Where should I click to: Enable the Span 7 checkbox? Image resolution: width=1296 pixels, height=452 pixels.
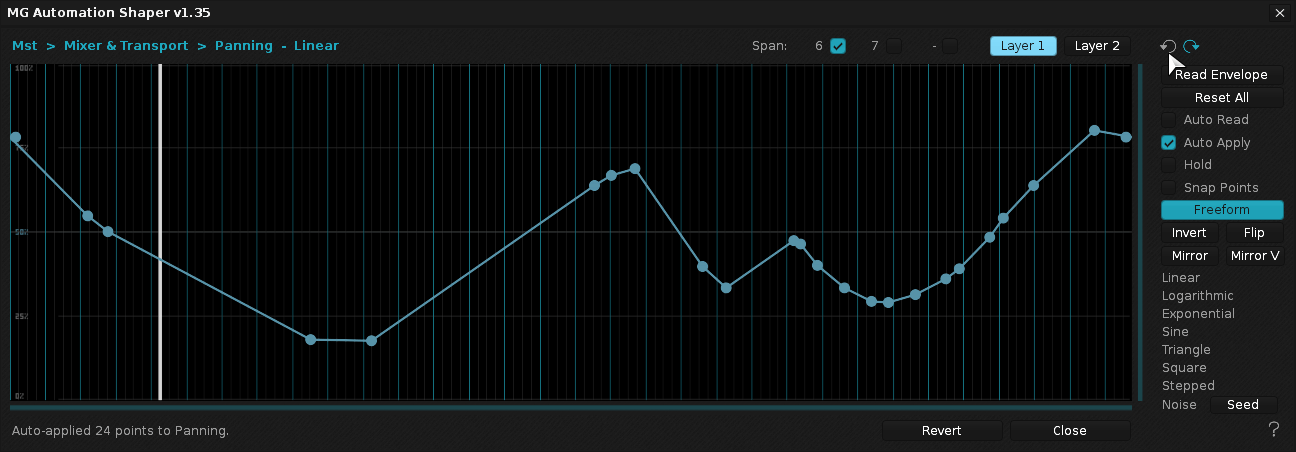tap(894, 46)
